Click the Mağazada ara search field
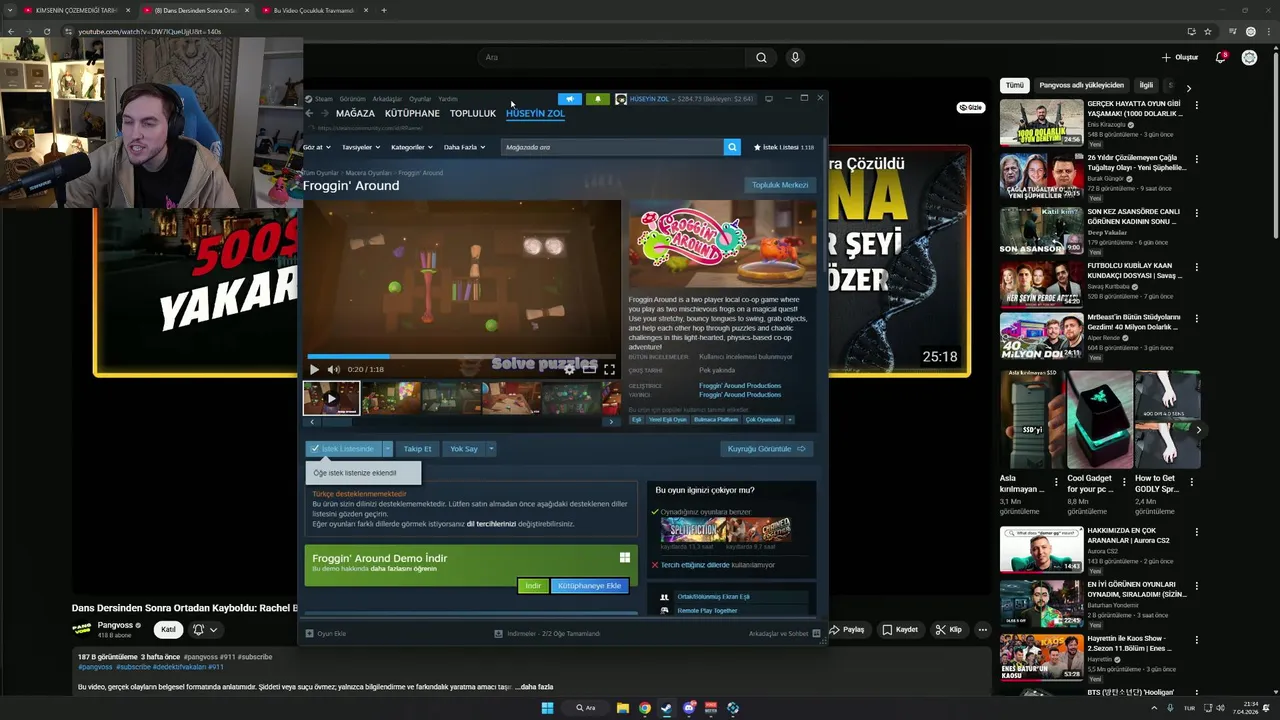The width and height of the screenshot is (1280, 720). 612,147
